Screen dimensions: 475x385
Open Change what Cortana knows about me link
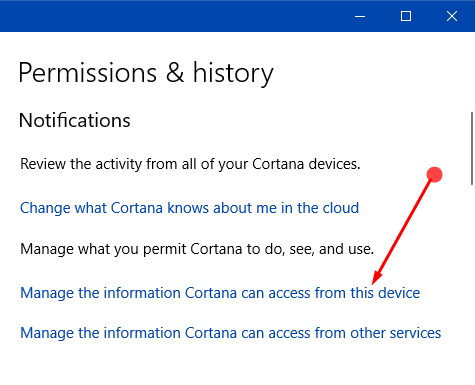(189, 208)
